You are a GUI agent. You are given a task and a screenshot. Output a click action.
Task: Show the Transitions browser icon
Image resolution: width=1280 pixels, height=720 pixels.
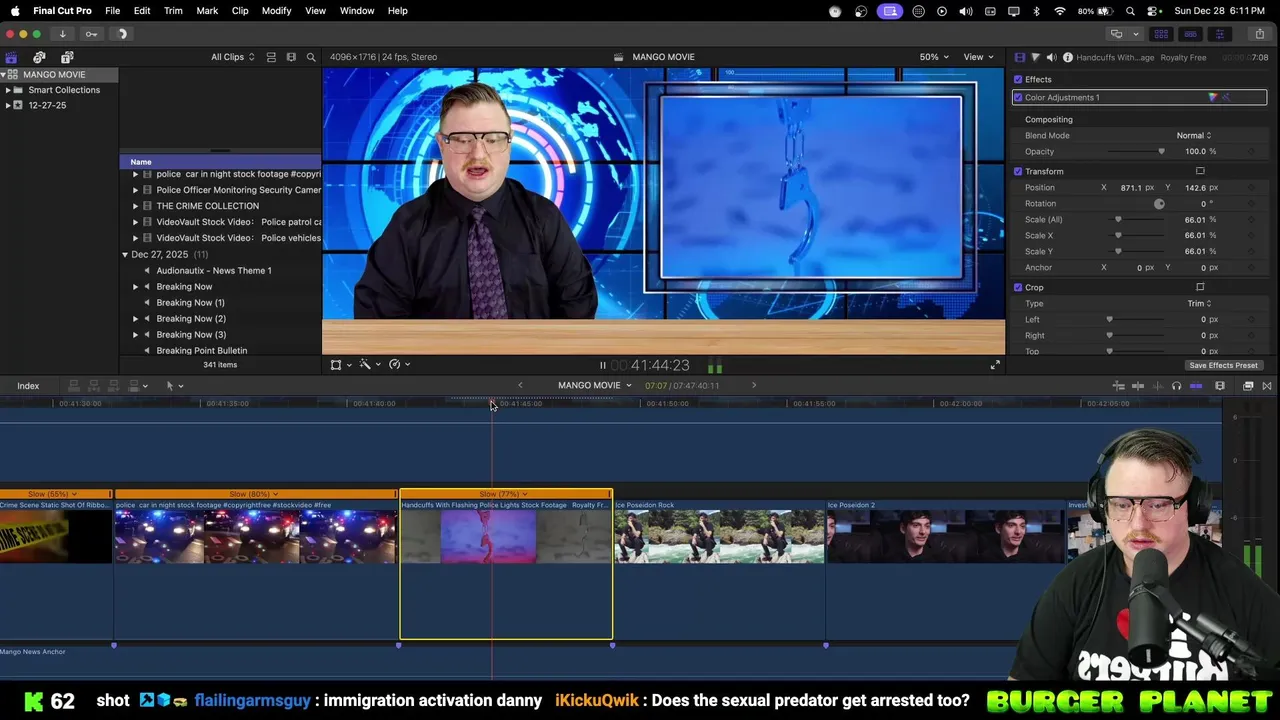pyautogui.click(x=1267, y=386)
